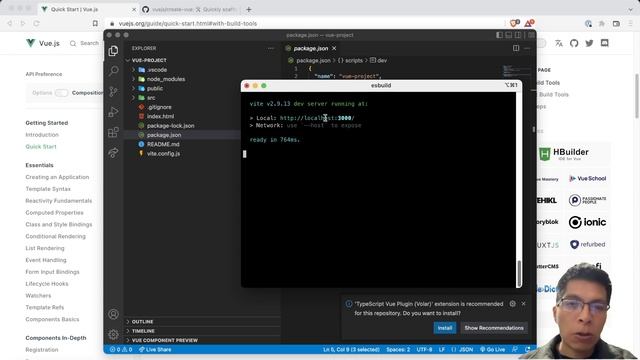
Task: Click the browser address bar URL
Action: click(188, 23)
